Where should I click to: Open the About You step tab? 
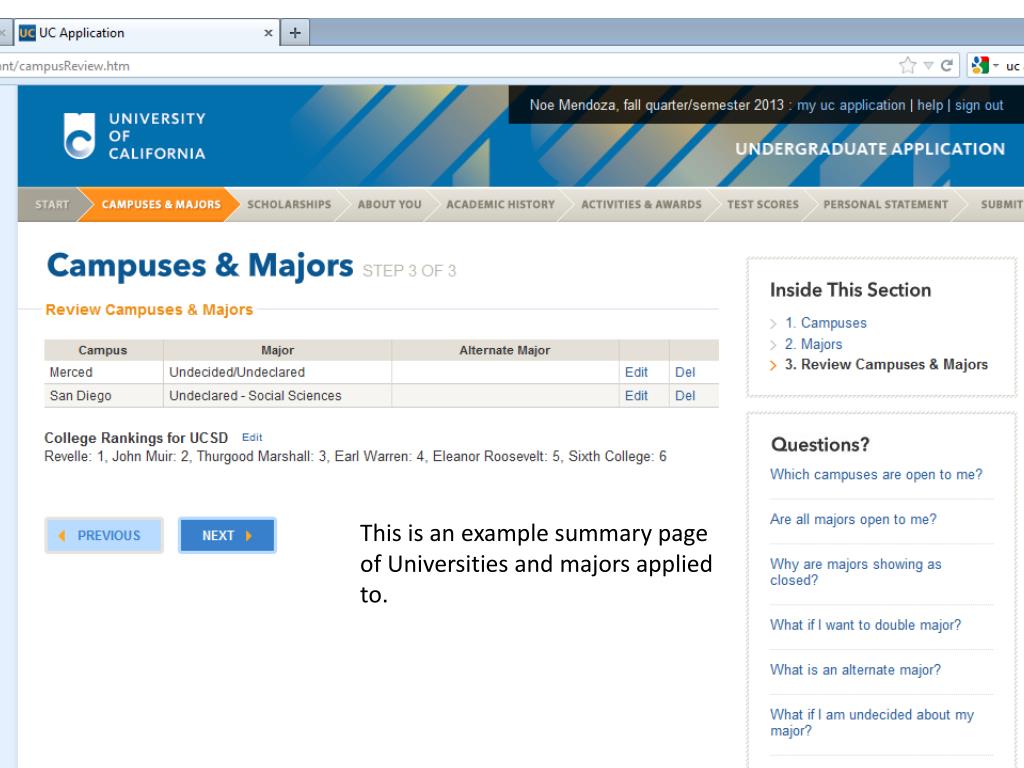tap(389, 204)
